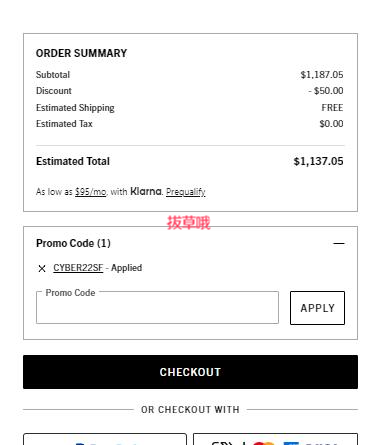
Task: Click the American Express icon
Action: pos(291,443)
